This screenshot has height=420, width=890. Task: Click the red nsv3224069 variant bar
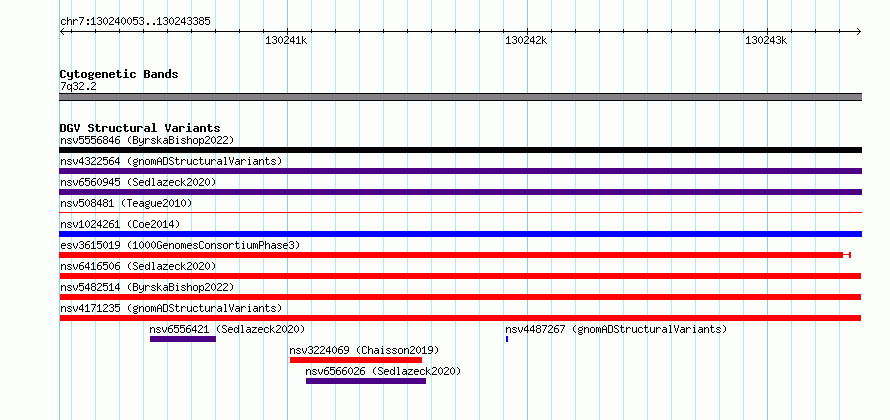356,360
